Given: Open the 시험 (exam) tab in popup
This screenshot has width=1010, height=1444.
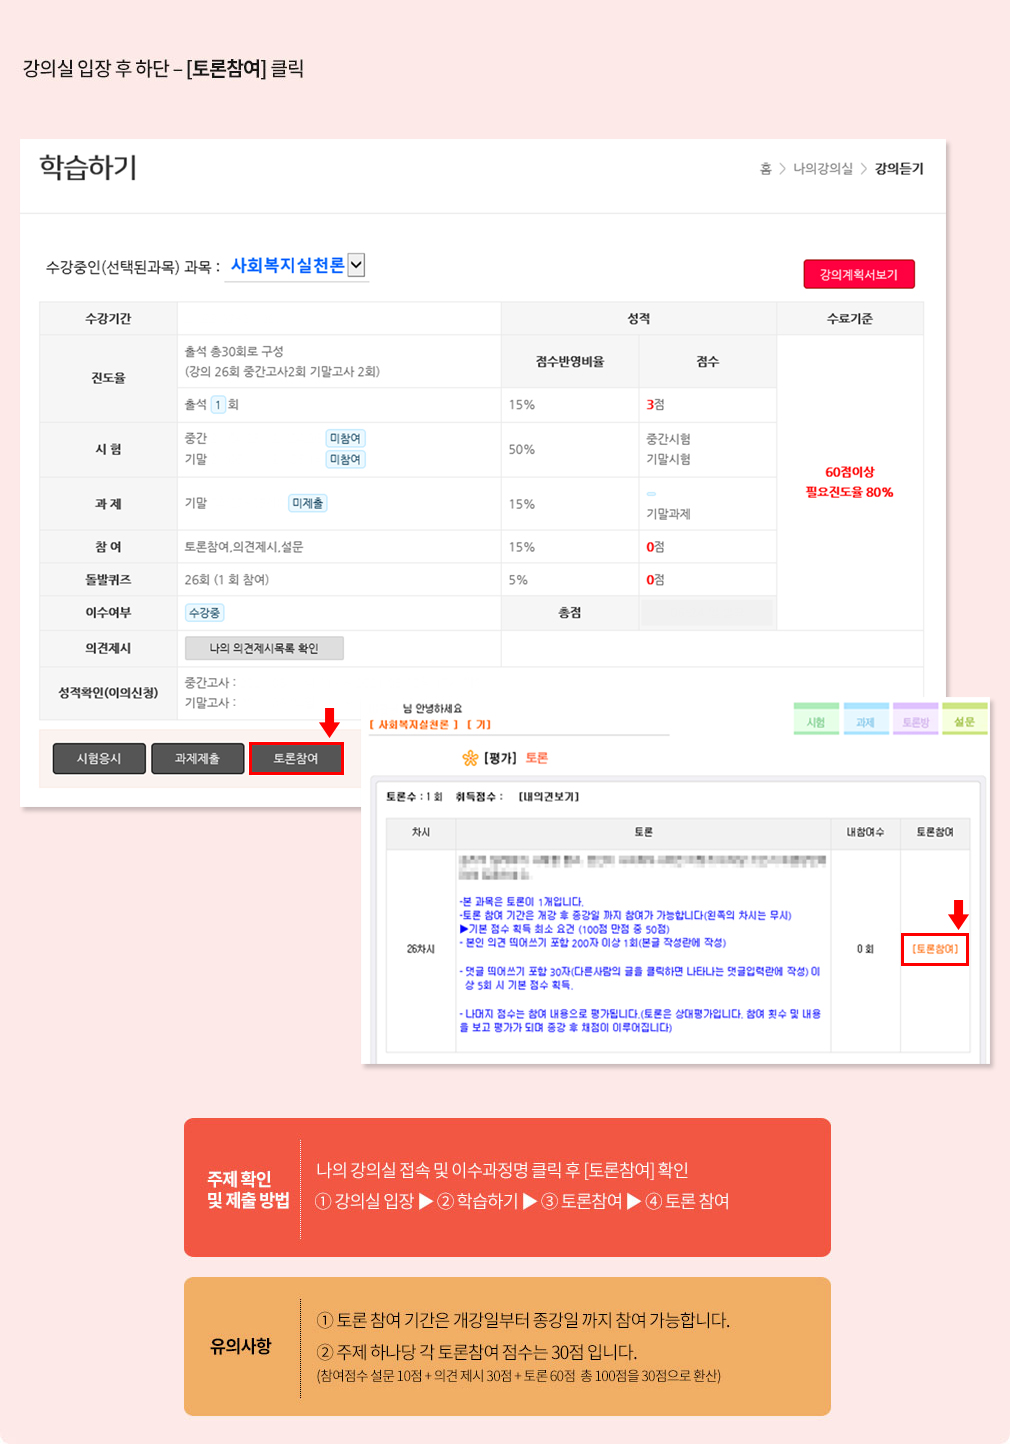Looking at the screenshot, I should (x=816, y=718).
